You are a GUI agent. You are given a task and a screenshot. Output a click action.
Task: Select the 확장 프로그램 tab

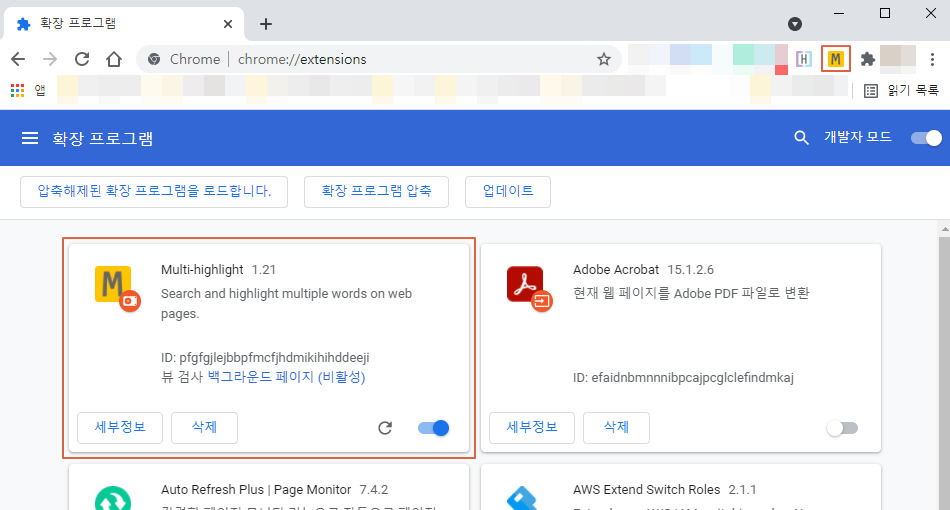click(124, 24)
